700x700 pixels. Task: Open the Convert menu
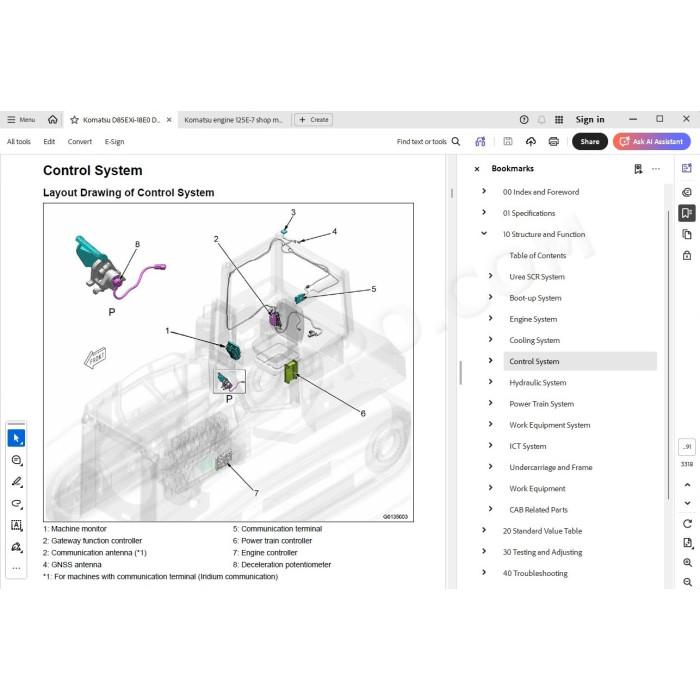tap(79, 142)
